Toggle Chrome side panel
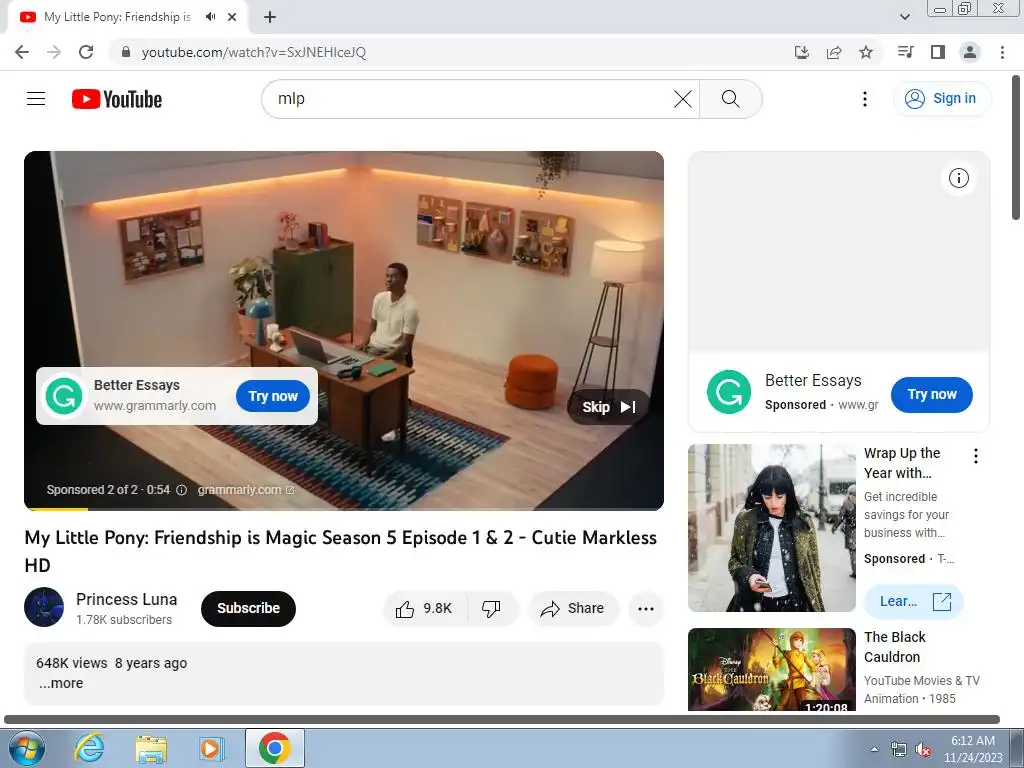 pos(938,52)
